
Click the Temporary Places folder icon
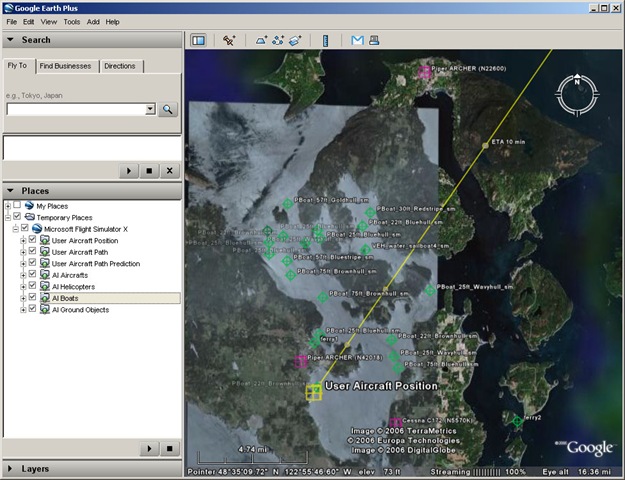(29, 217)
